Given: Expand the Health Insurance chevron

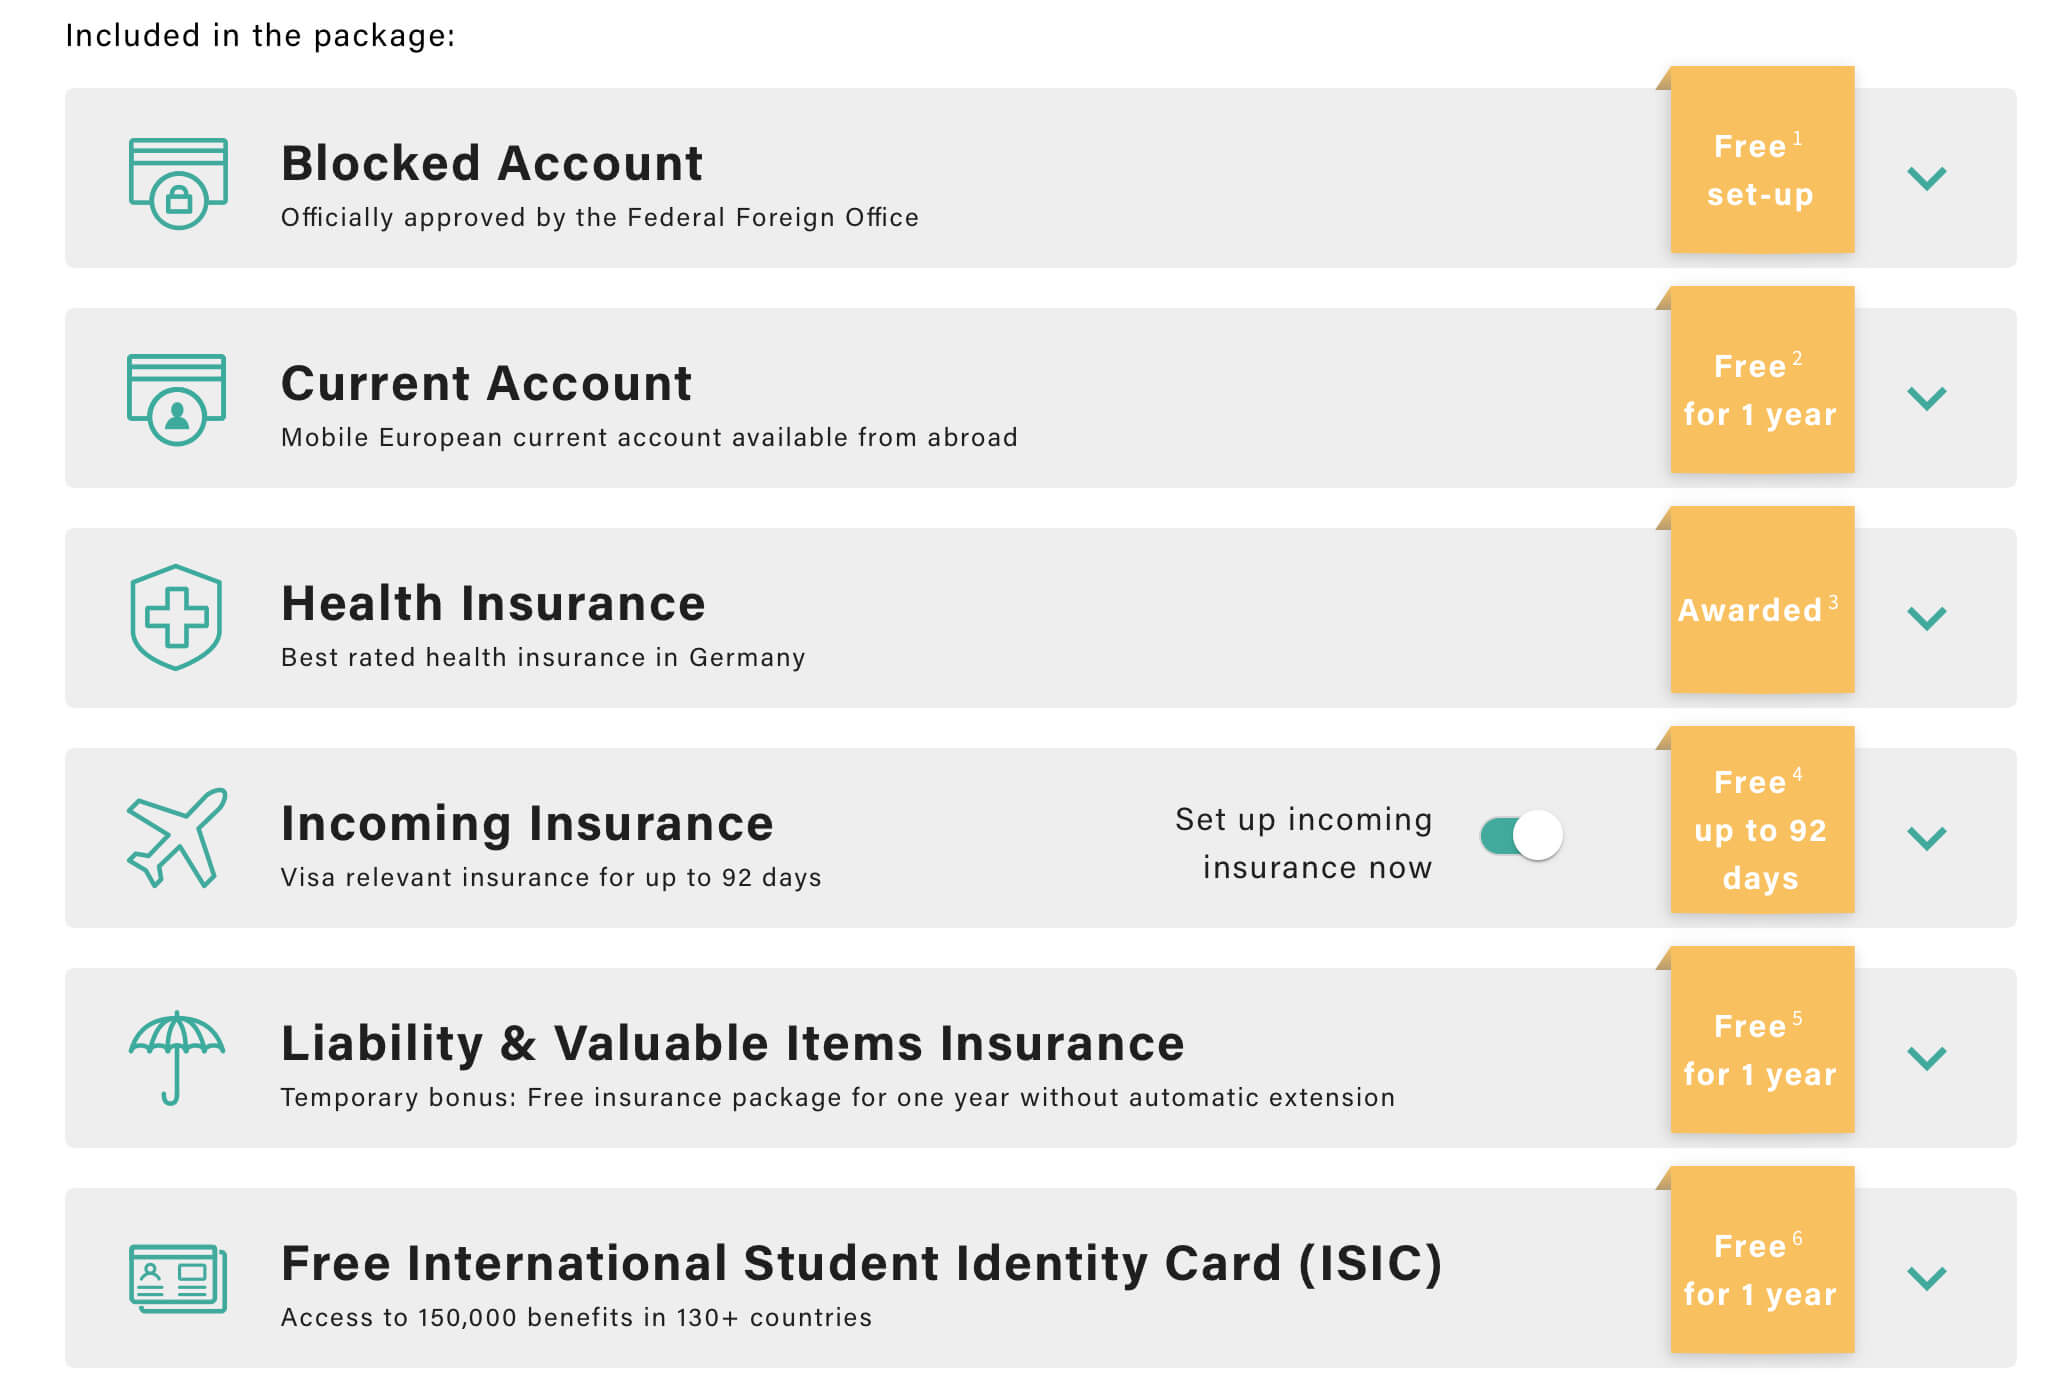Looking at the screenshot, I should click(1926, 618).
